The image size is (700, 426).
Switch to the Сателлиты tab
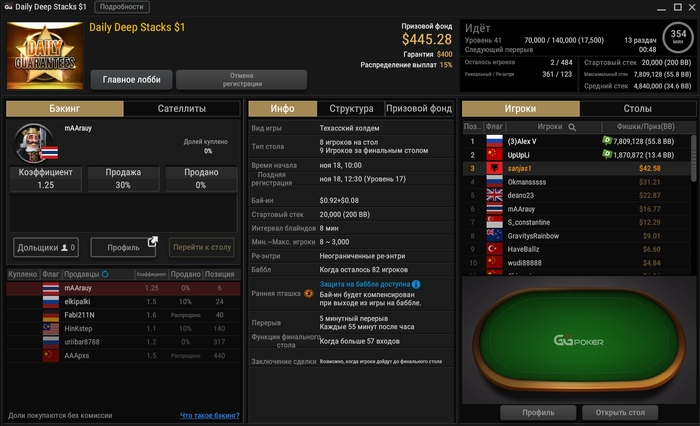[x=182, y=109]
